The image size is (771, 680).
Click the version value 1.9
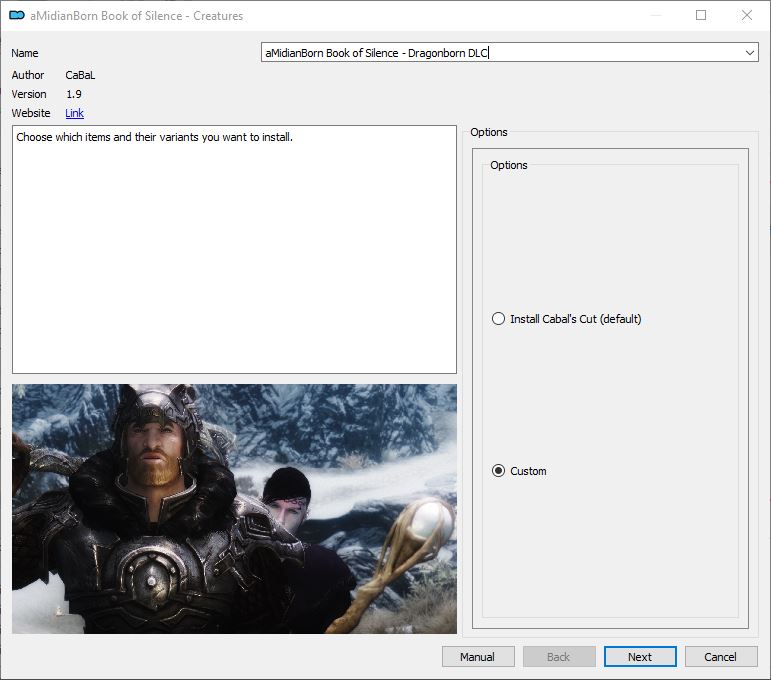click(74, 94)
